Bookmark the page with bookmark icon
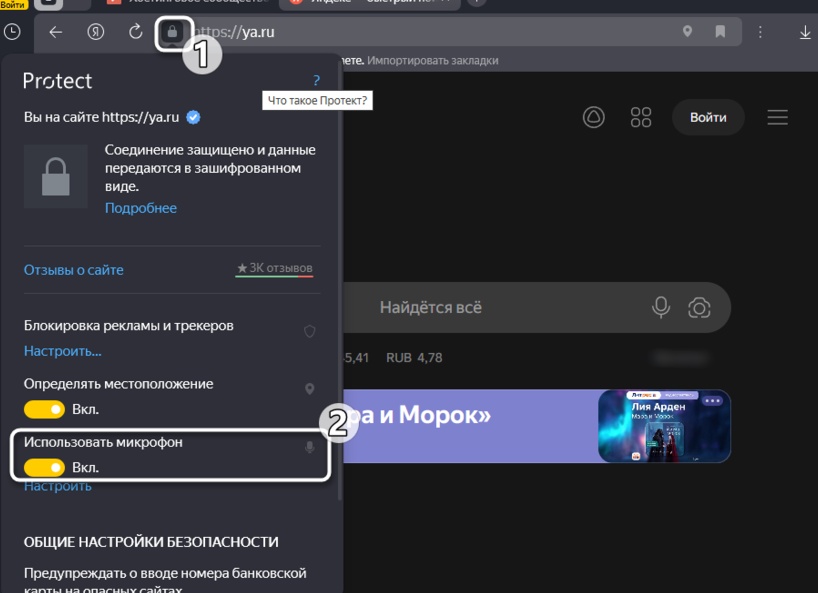Screen dimensions: 818x593 720,31
